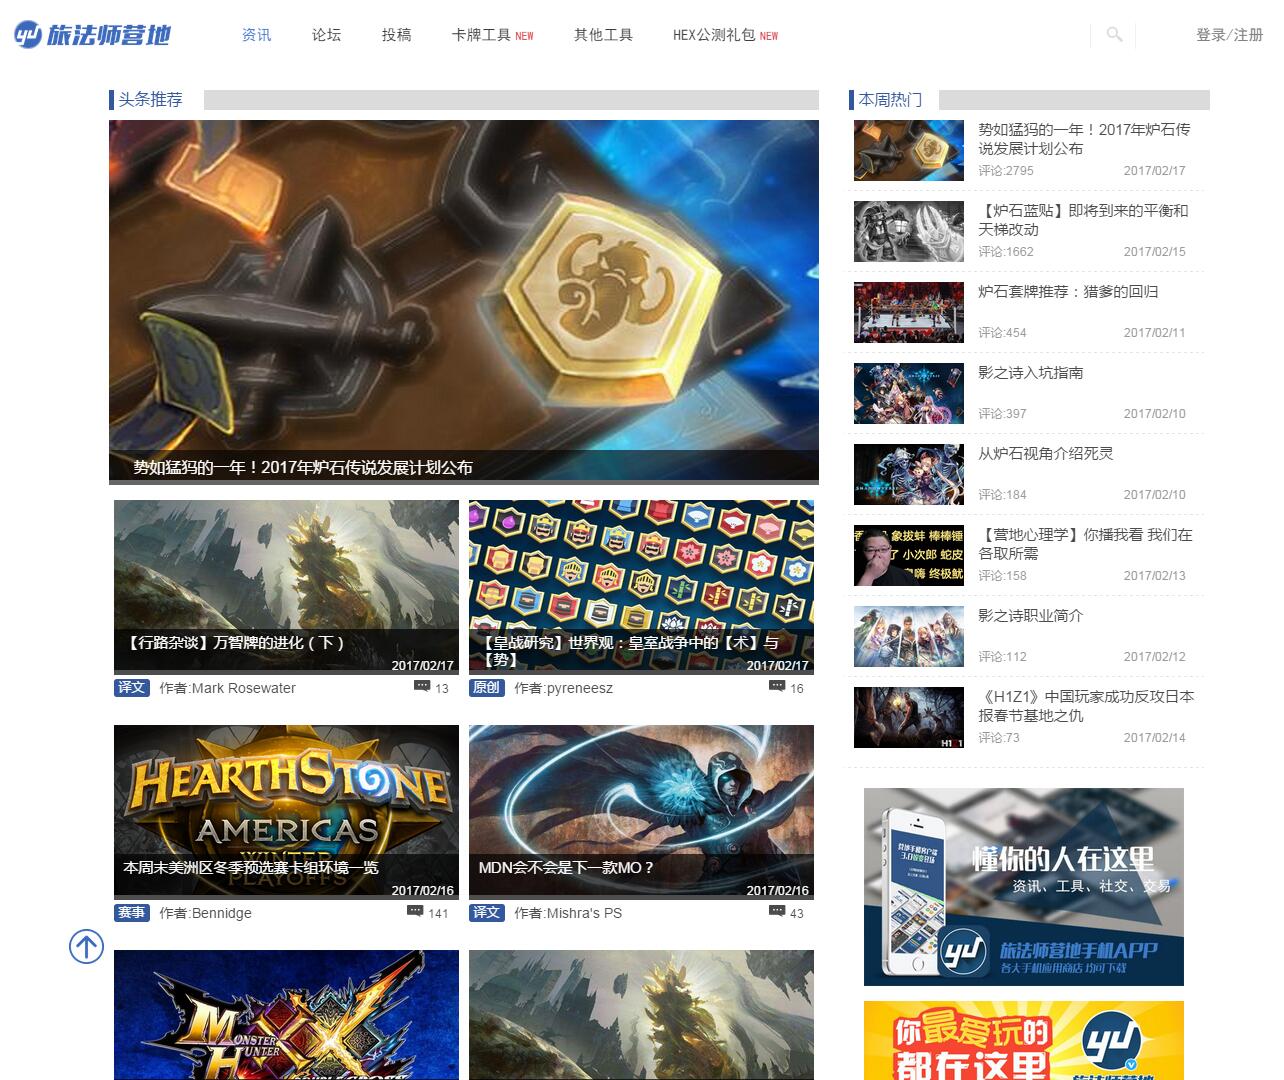Open the large headline banner image
Viewport: 1284px width, 1080px height.
(464, 302)
